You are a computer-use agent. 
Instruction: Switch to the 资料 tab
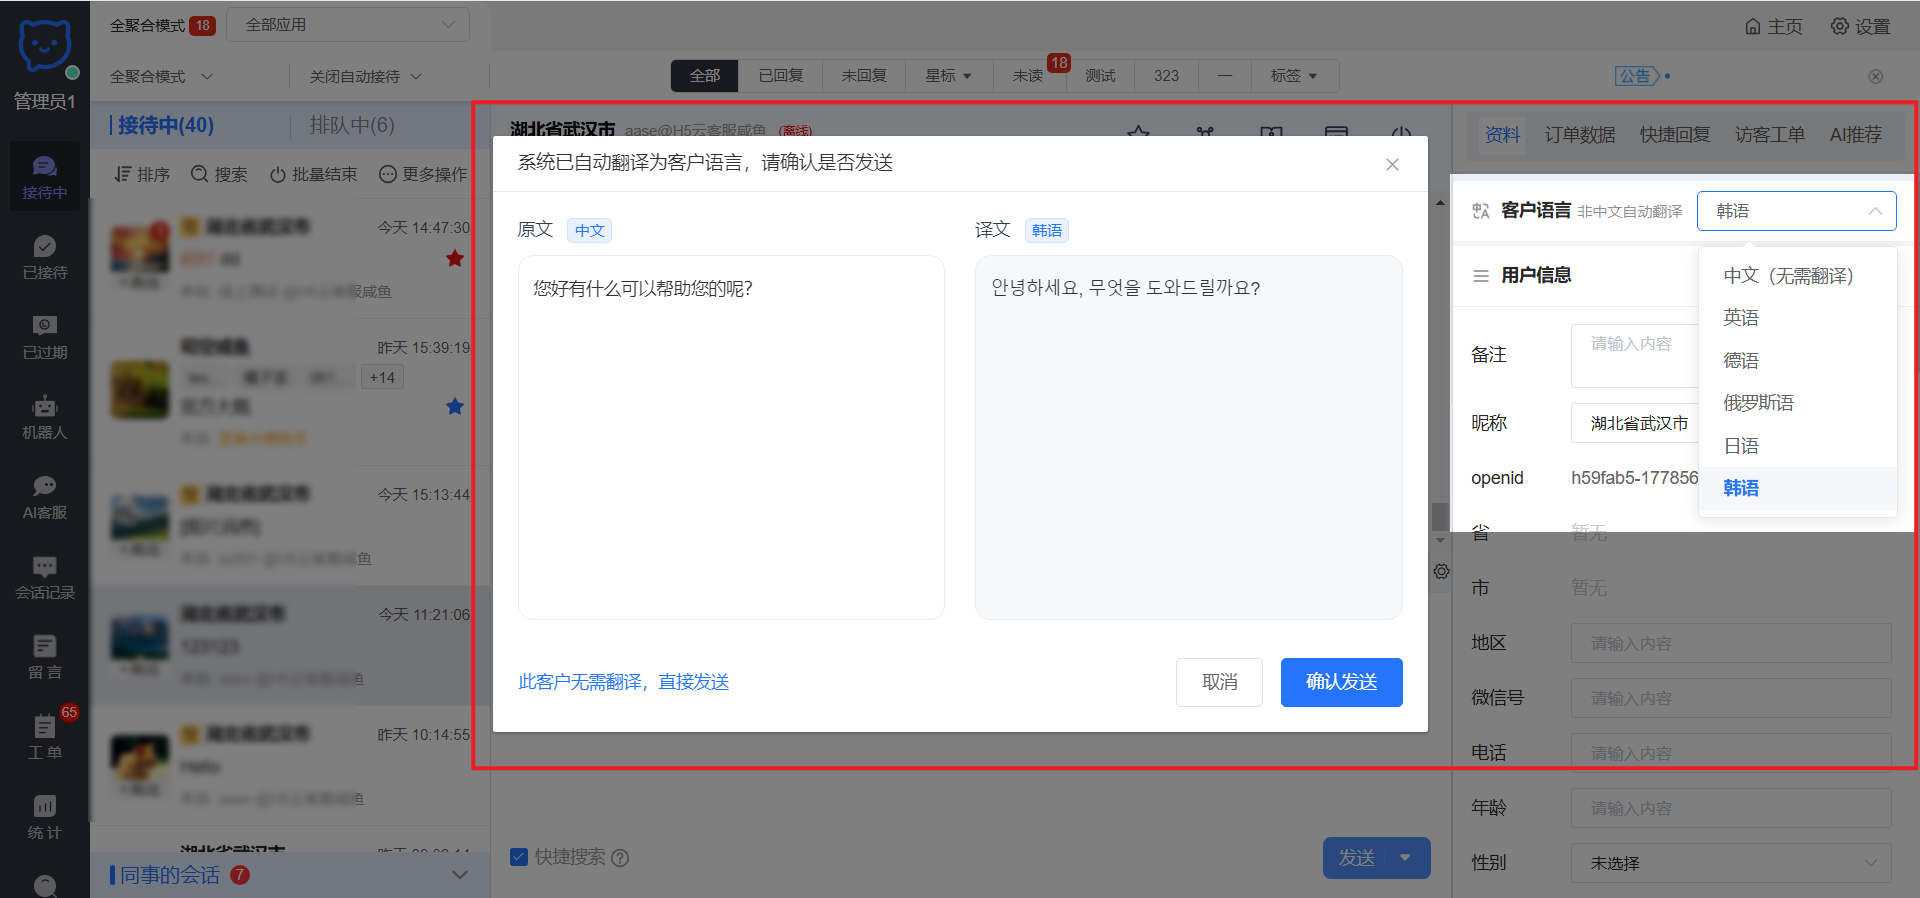pos(1502,135)
